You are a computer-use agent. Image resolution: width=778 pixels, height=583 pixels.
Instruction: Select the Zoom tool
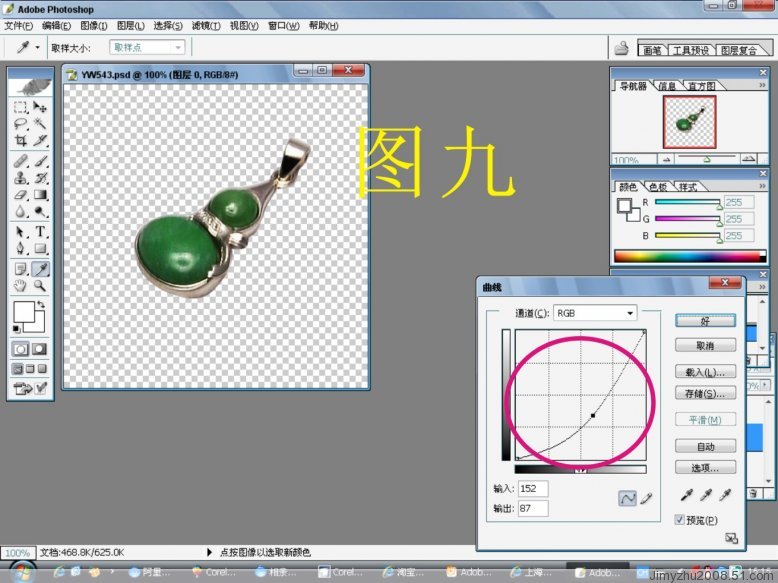pos(40,285)
